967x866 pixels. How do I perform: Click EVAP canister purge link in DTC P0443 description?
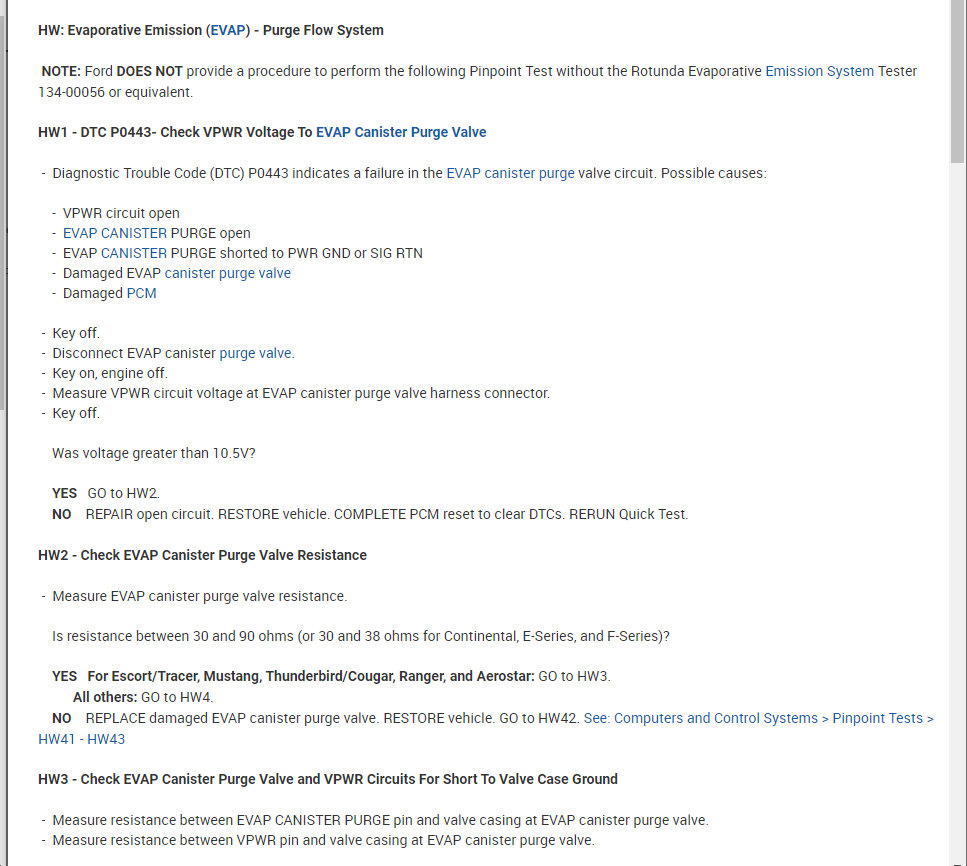(510, 173)
